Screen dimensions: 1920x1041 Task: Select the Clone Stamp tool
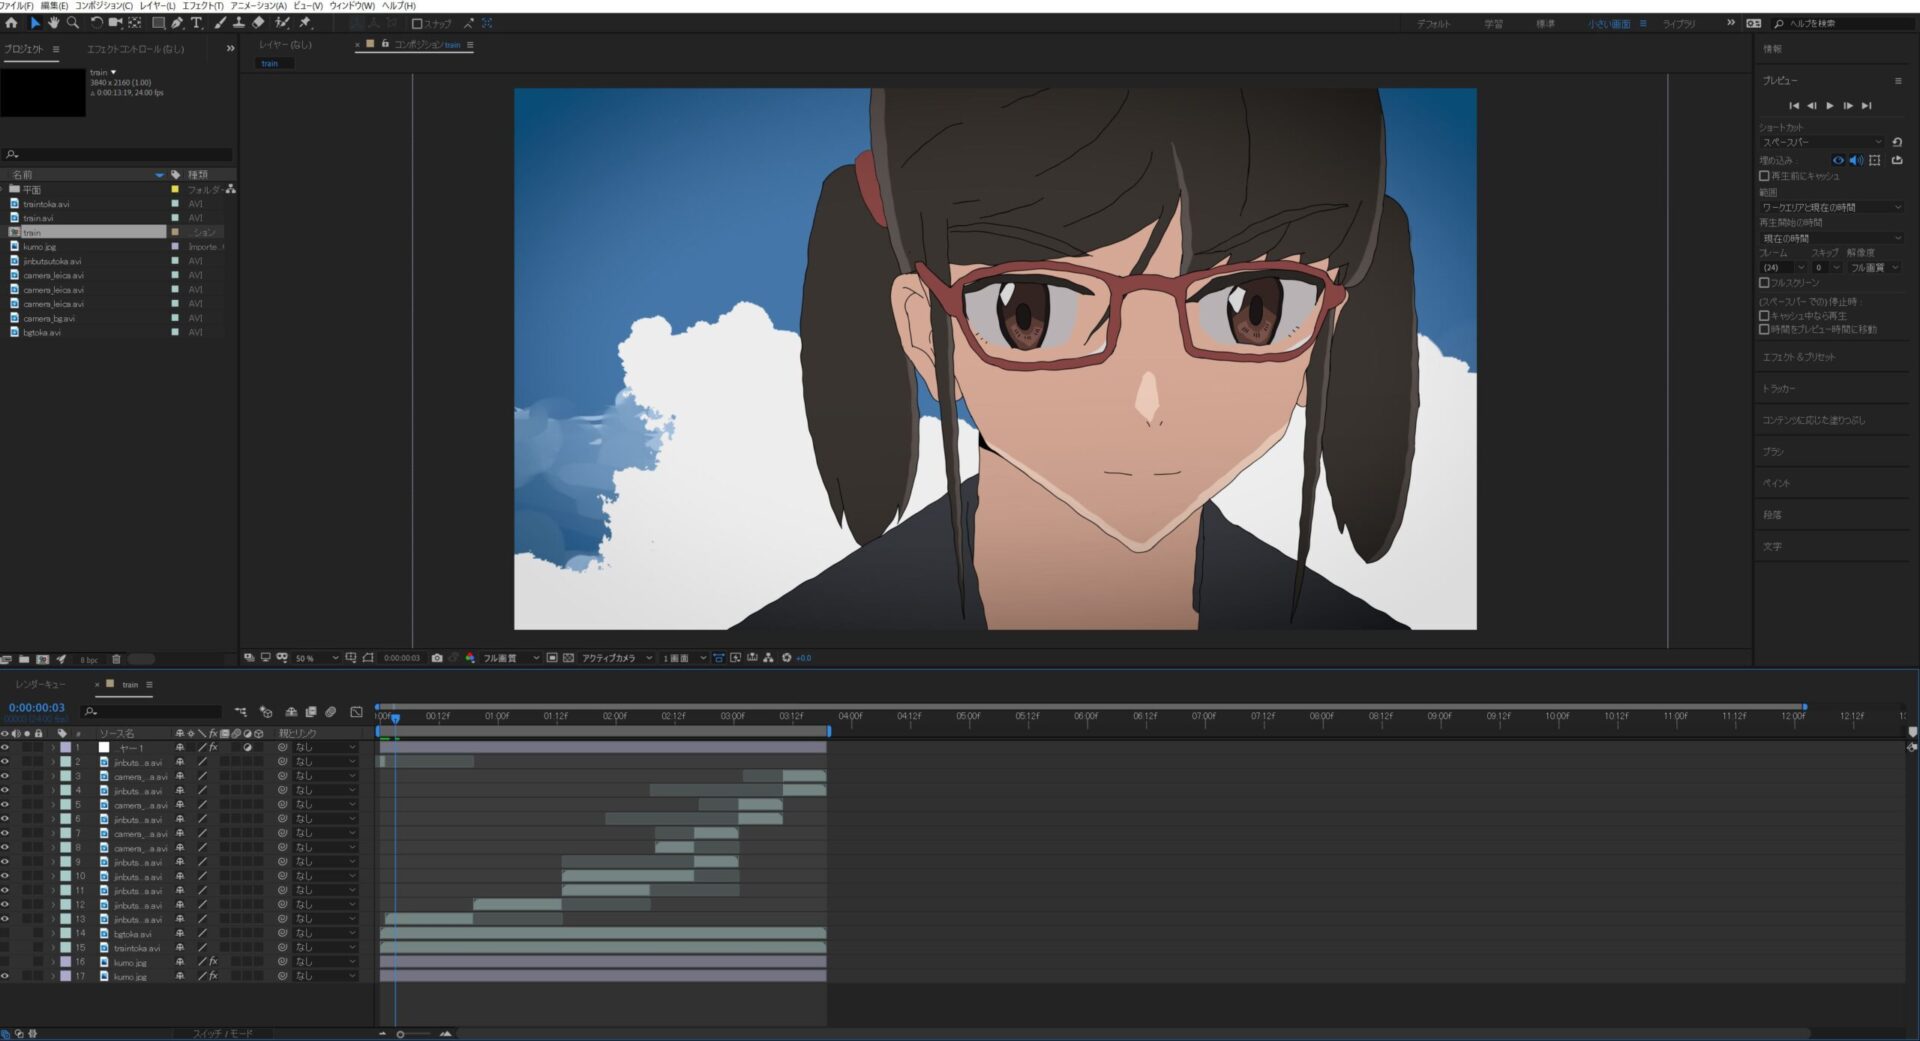(239, 23)
